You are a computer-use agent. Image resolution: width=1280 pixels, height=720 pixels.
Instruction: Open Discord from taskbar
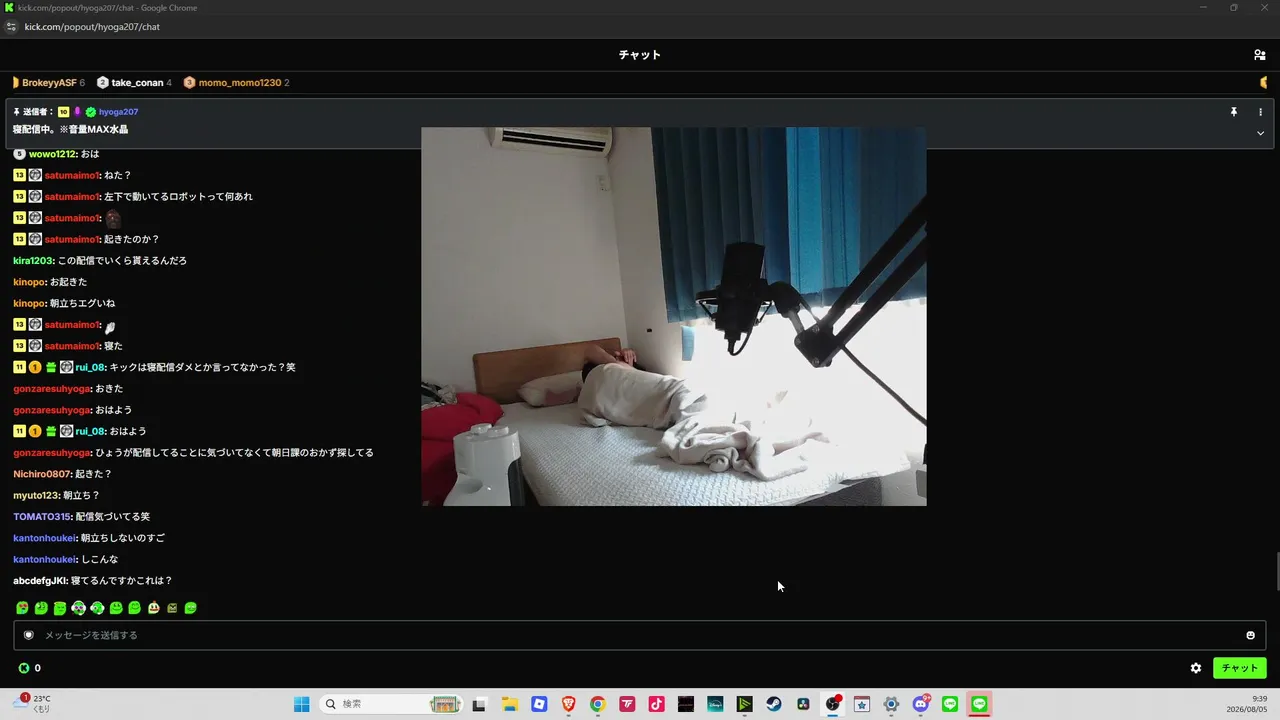pyautogui.click(x=921, y=704)
